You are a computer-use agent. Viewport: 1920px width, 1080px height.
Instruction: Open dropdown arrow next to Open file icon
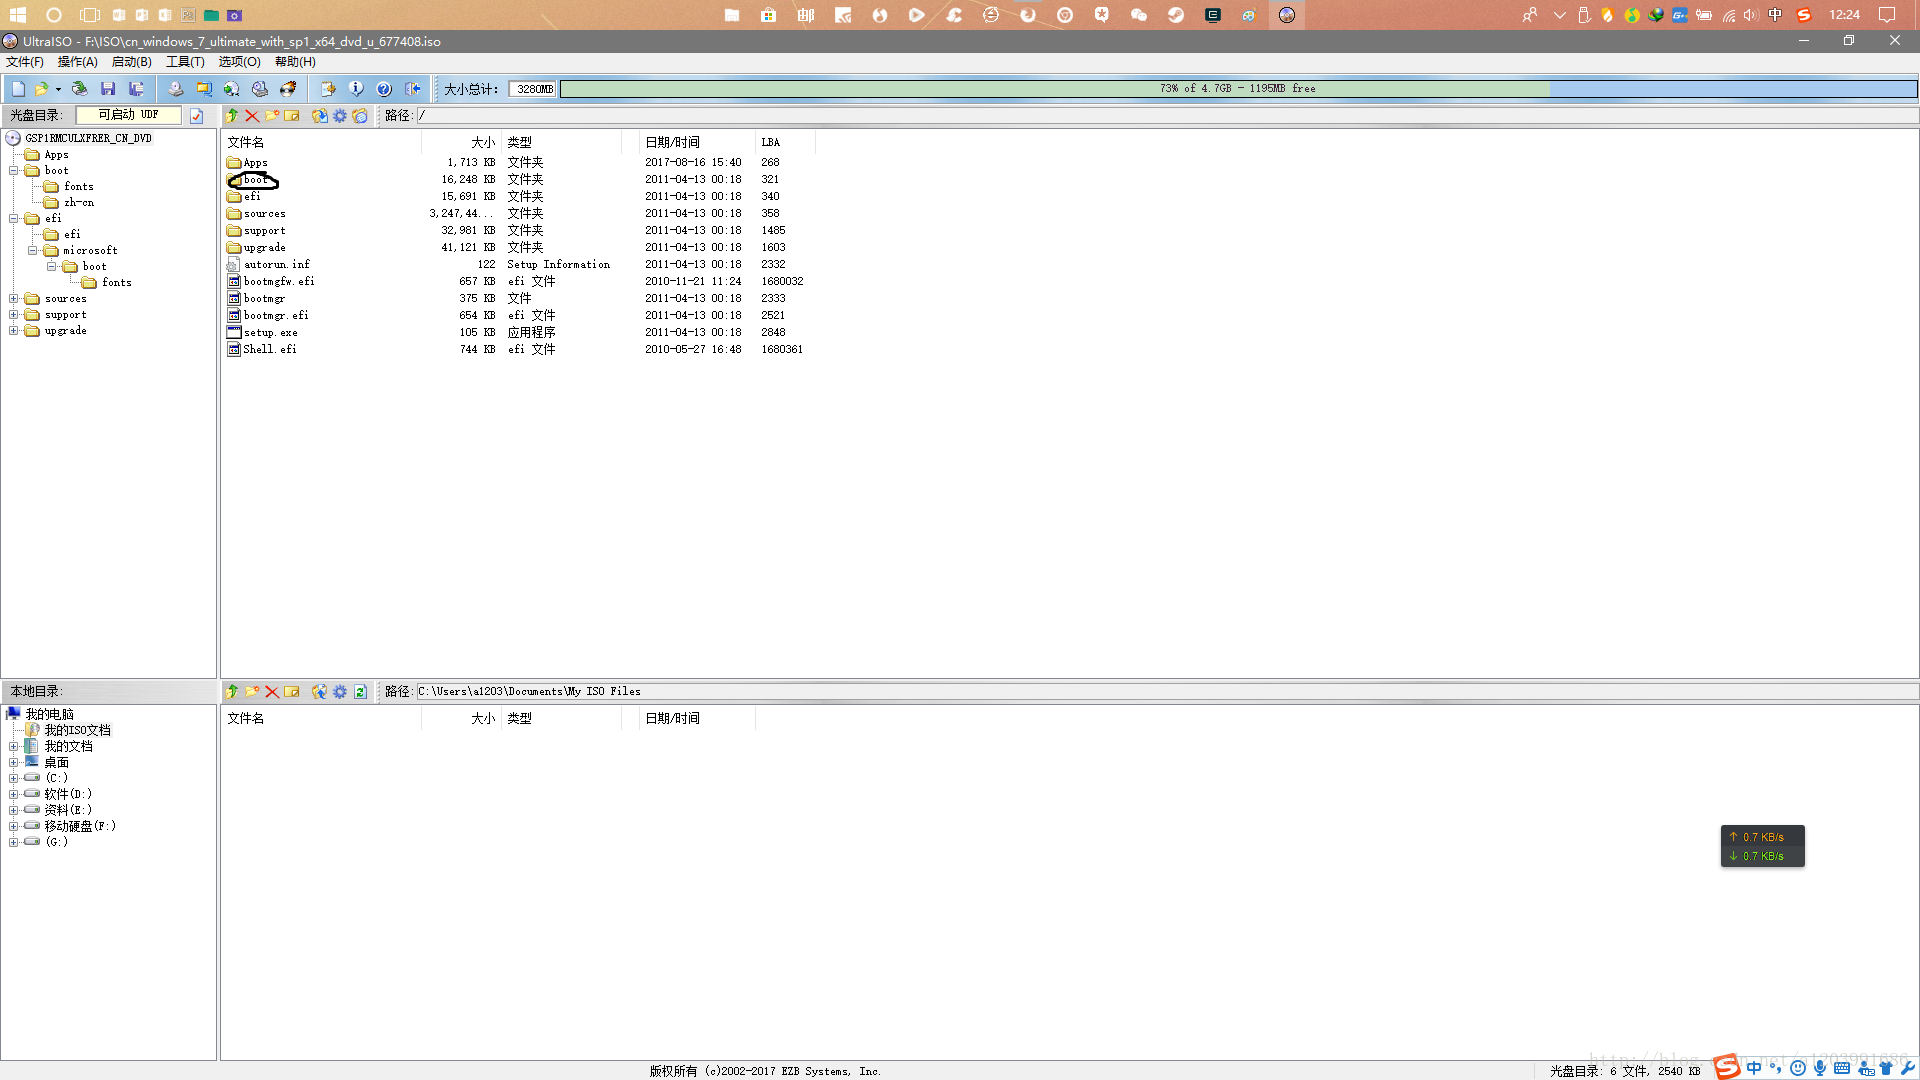58,90
